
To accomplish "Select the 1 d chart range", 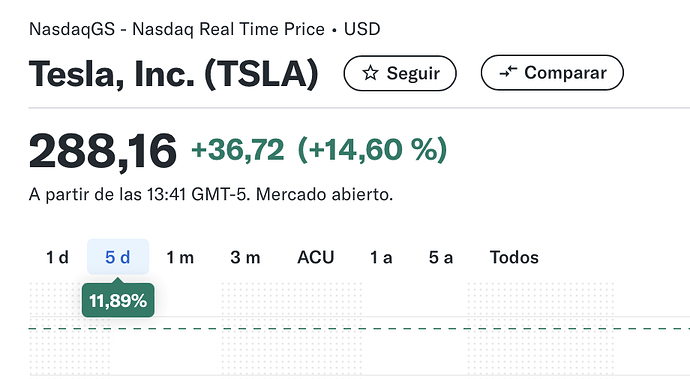I will (57, 257).
